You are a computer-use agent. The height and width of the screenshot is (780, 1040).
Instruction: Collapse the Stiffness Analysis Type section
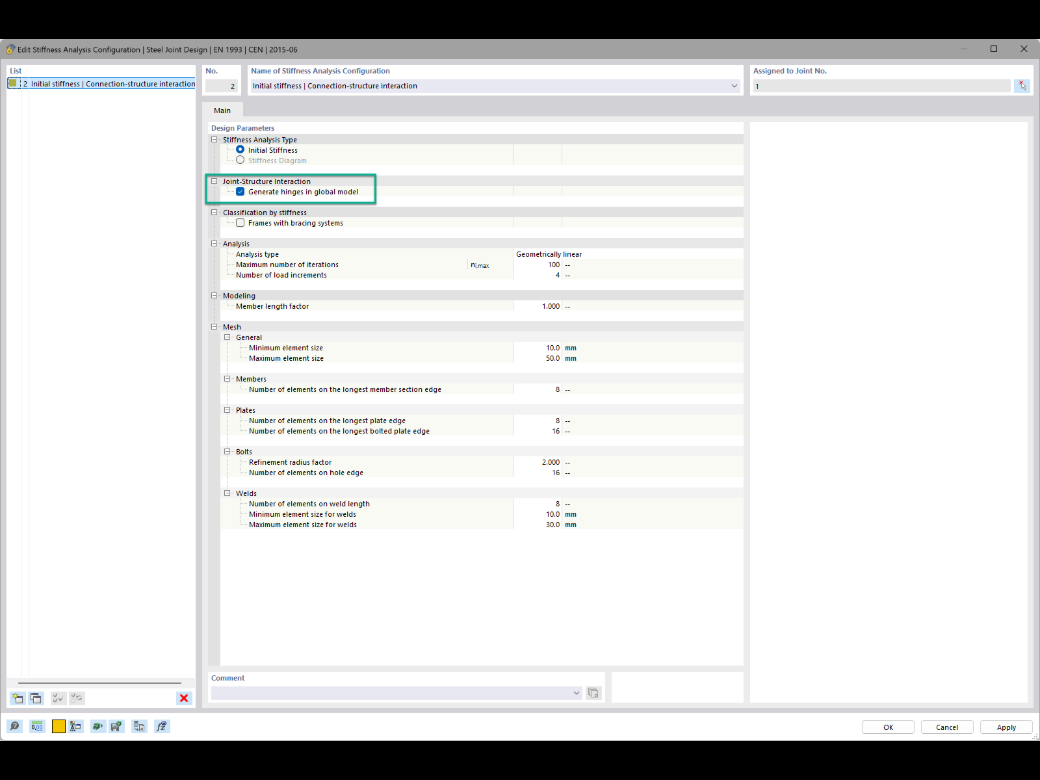click(214, 139)
